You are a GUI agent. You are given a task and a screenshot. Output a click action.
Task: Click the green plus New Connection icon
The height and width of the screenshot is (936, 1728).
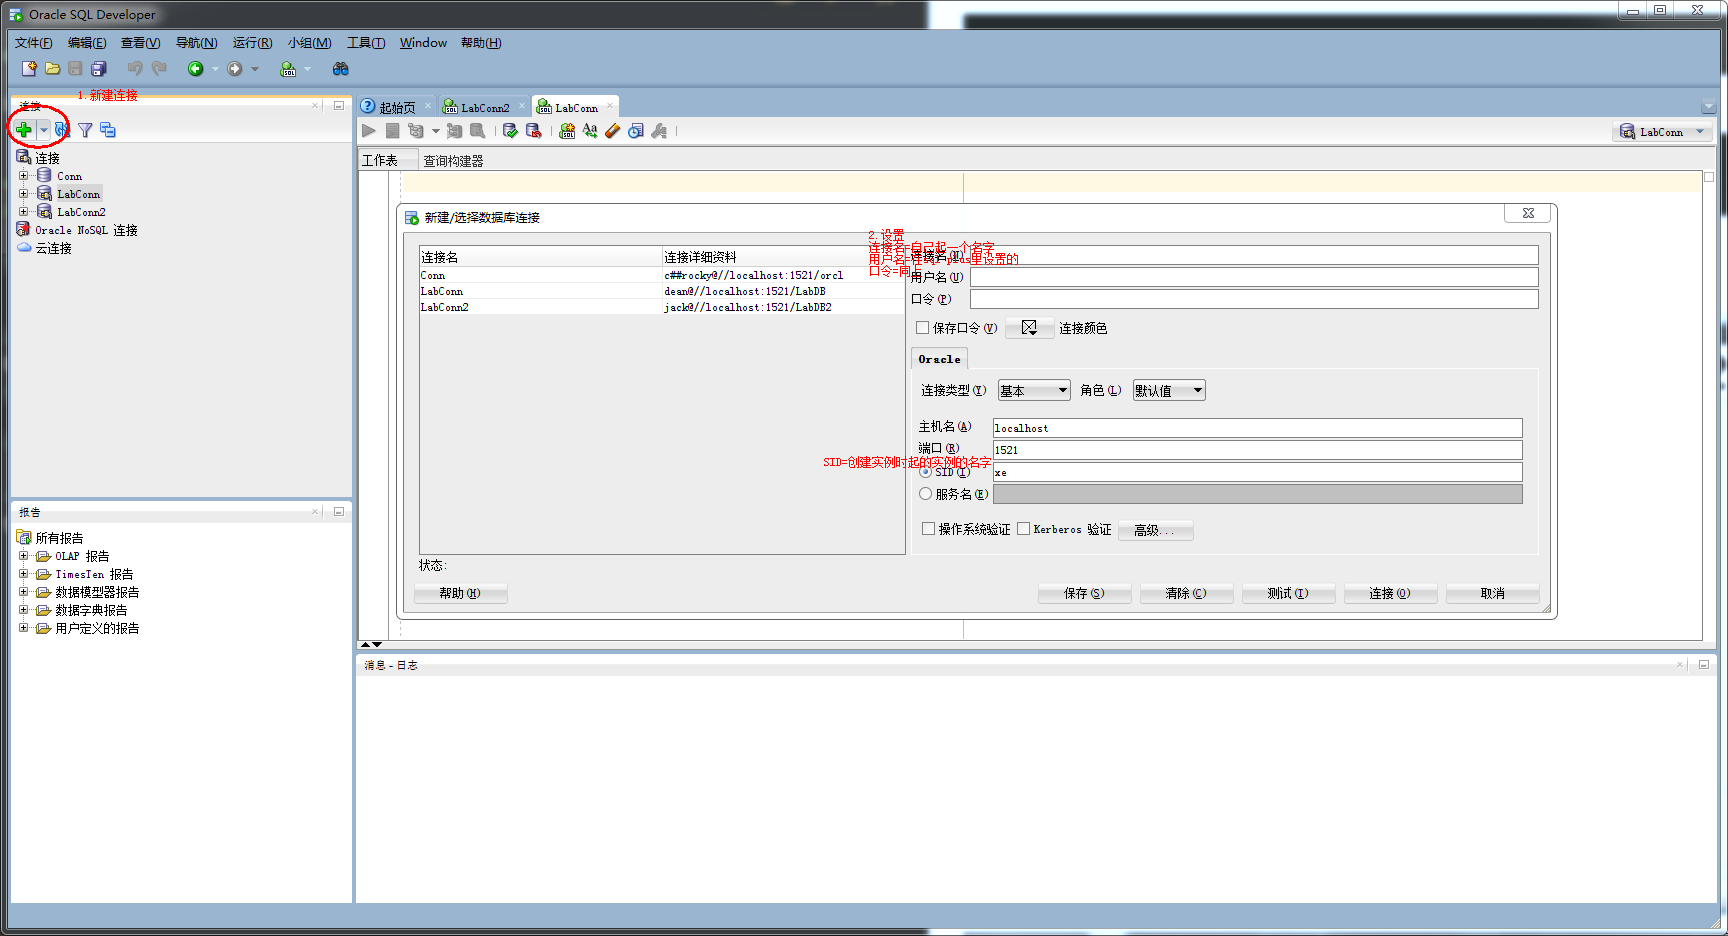pyautogui.click(x=24, y=130)
